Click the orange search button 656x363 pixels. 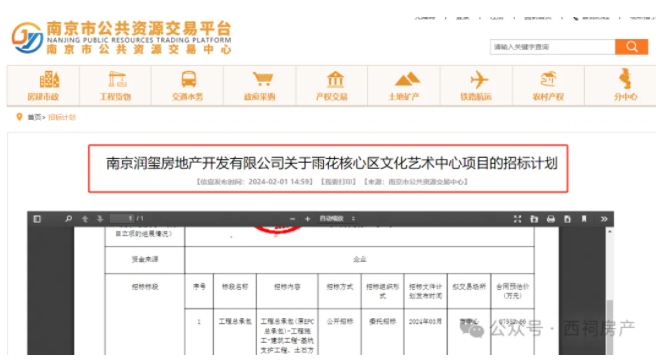[631, 47]
